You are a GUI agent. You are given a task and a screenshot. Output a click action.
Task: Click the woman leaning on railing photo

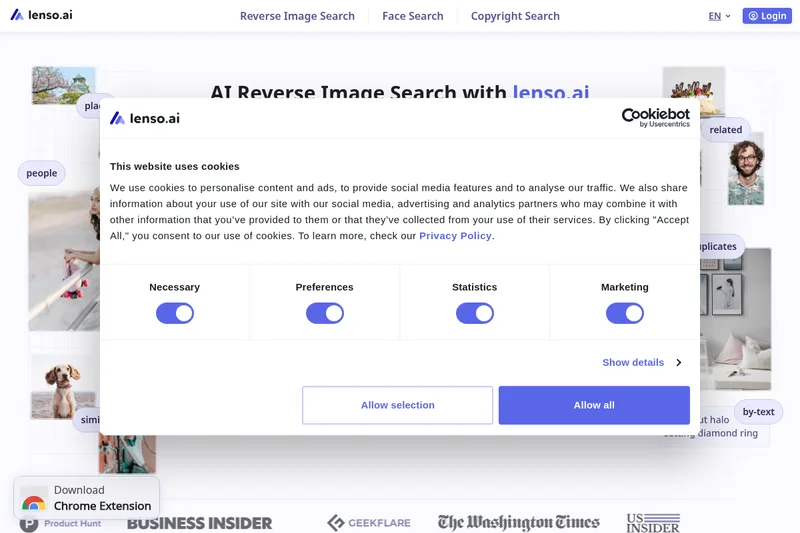(64, 261)
